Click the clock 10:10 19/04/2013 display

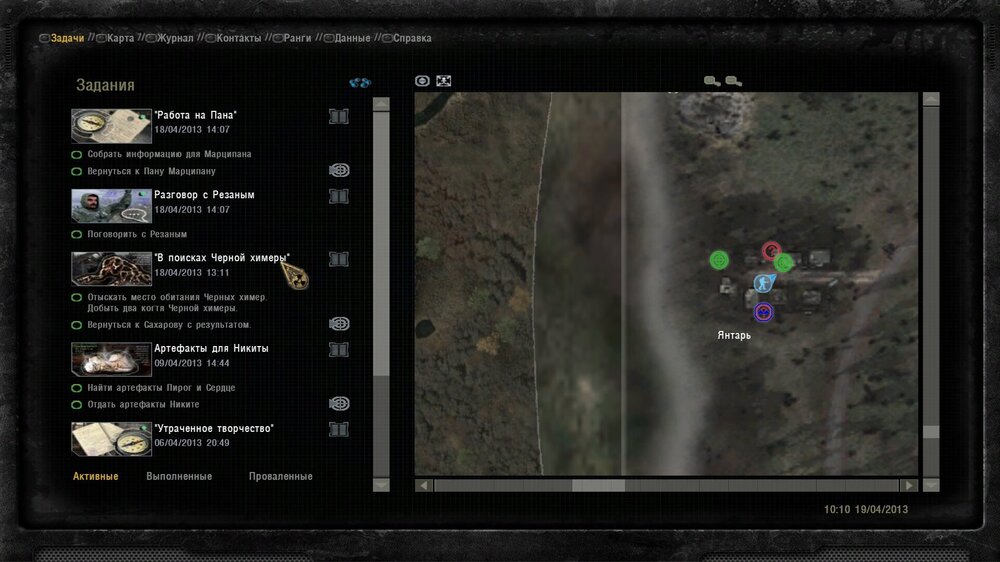(x=865, y=510)
